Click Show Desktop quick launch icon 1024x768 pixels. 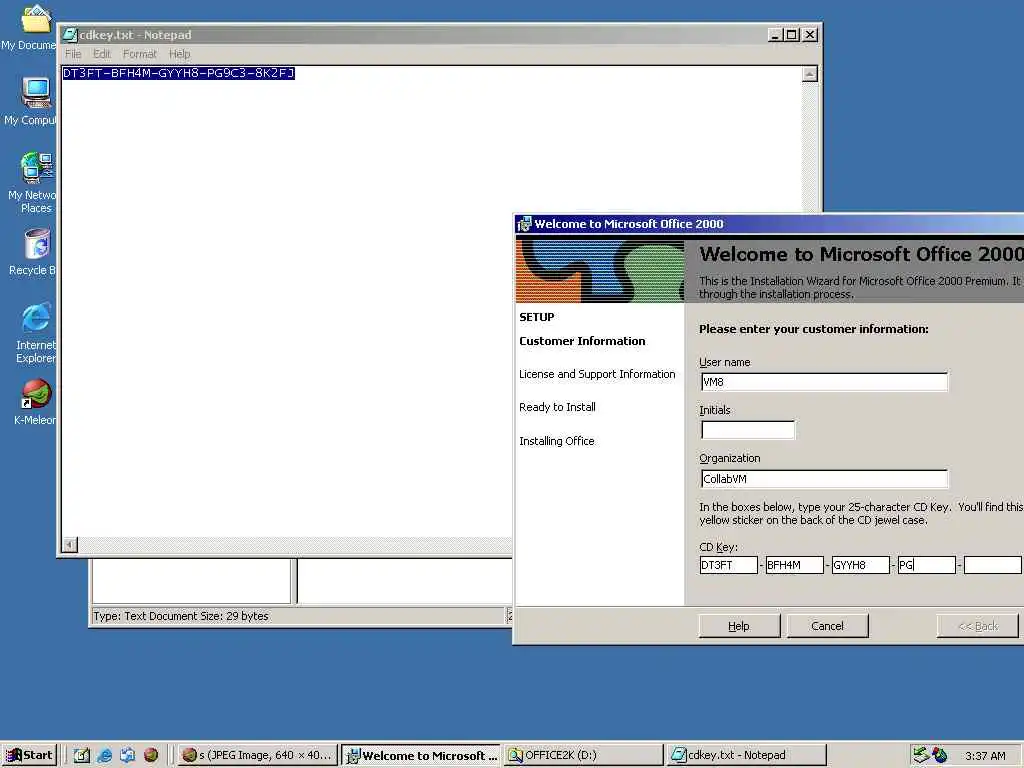point(82,755)
